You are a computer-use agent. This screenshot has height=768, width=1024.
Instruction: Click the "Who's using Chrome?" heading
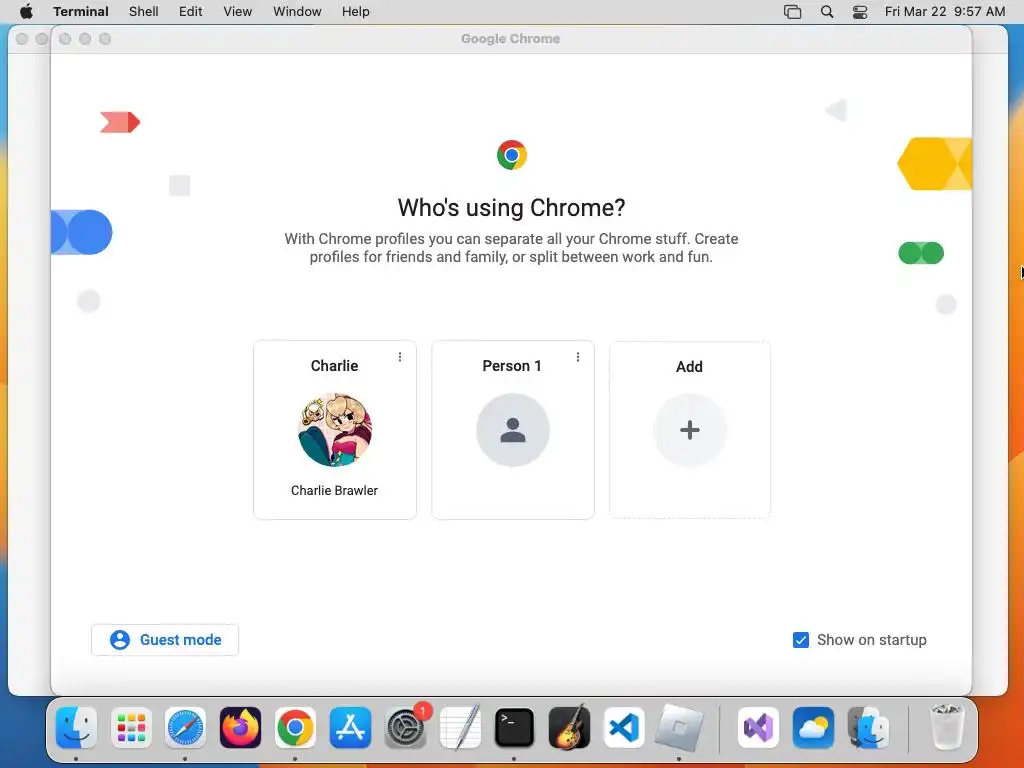click(511, 208)
